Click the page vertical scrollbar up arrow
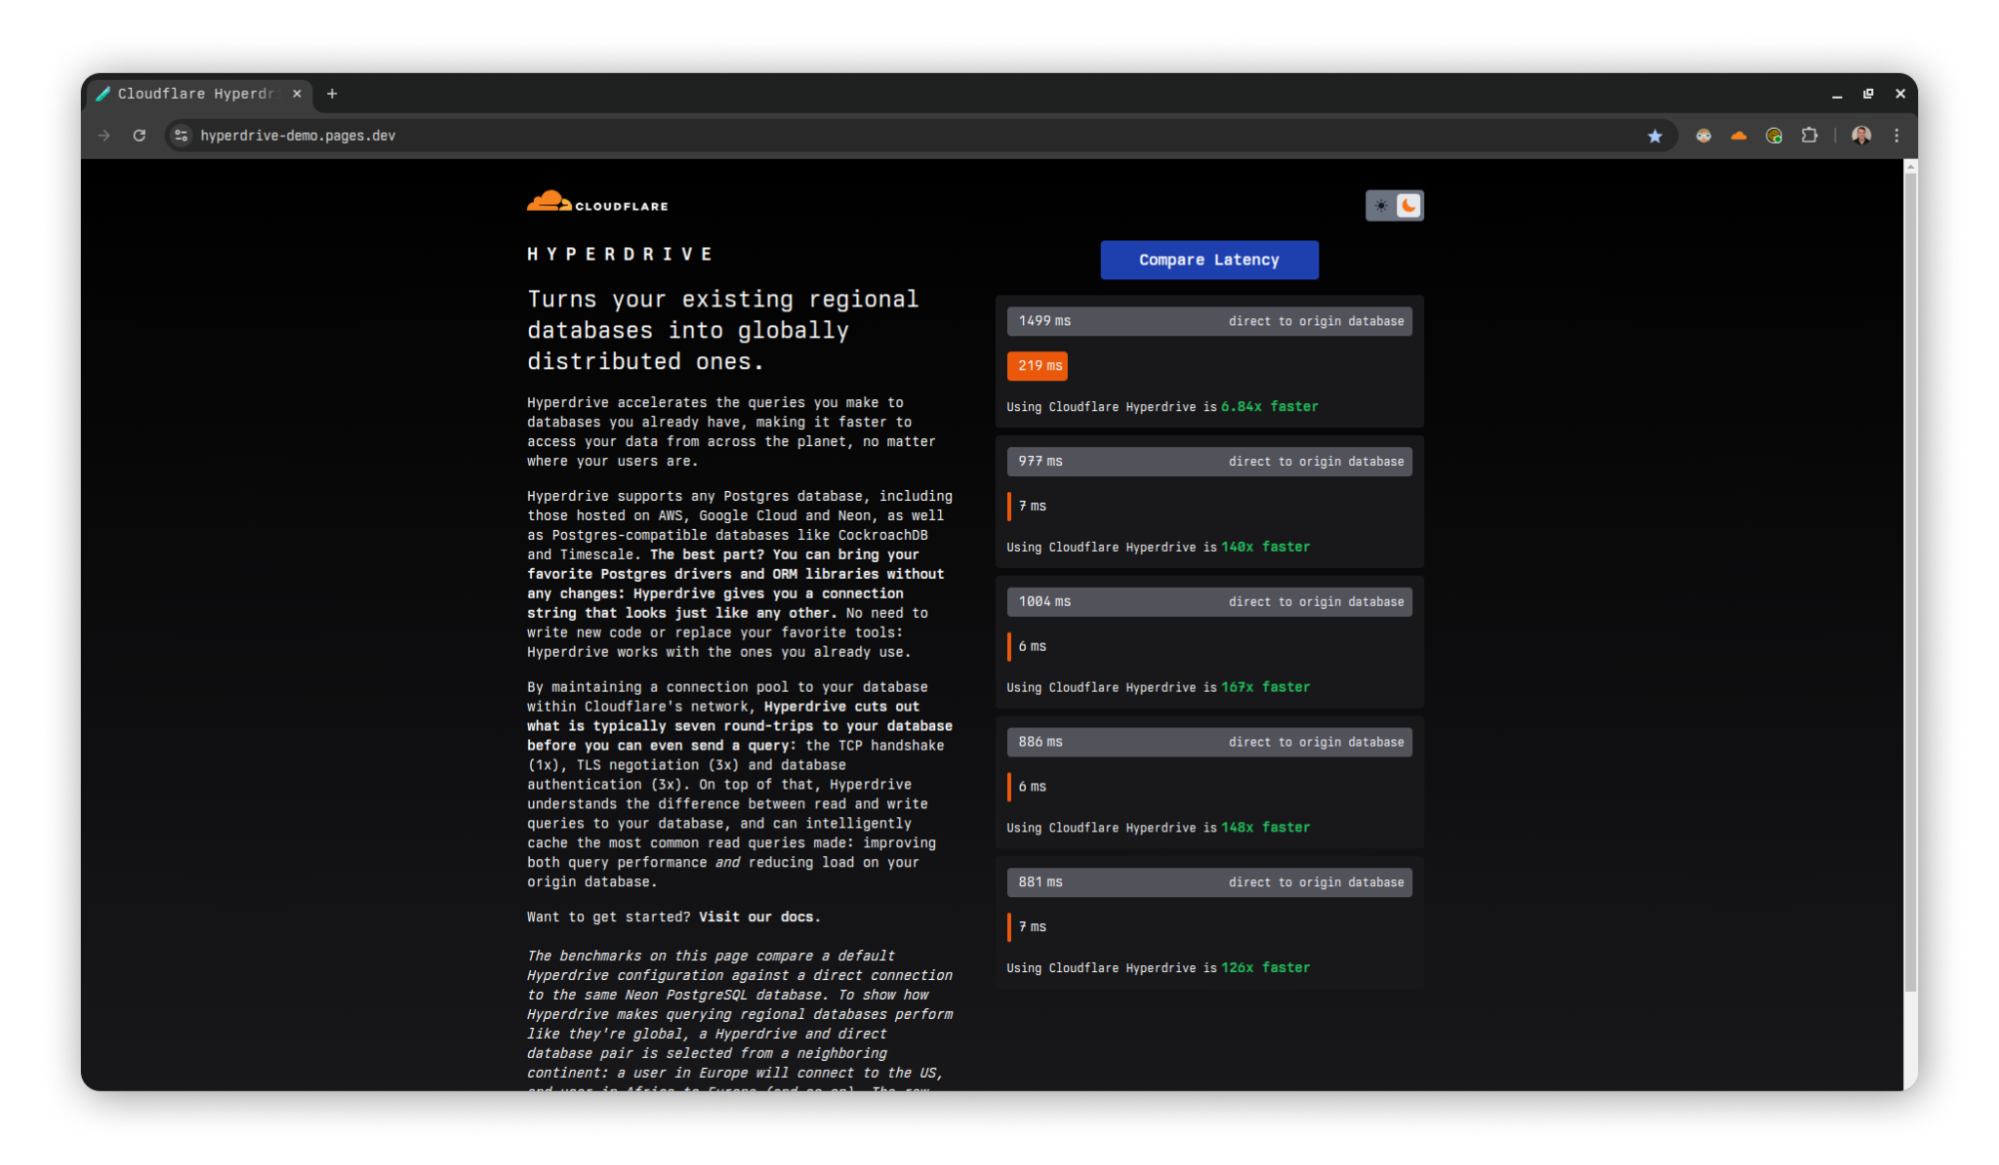Image resolution: width=1999 pixels, height=1165 pixels. click(x=1910, y=168)
